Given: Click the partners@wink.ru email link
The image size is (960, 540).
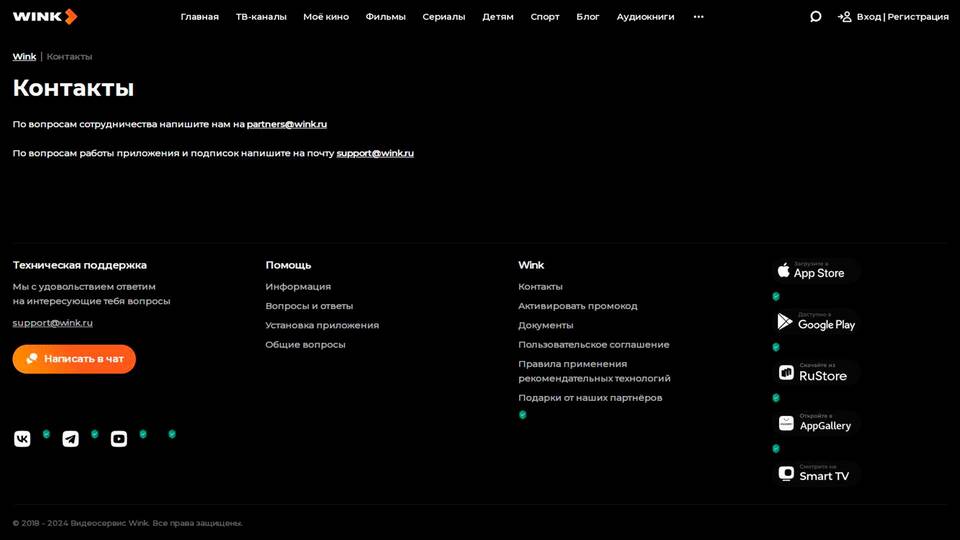Looking at the screenshot, I should 287,124.
